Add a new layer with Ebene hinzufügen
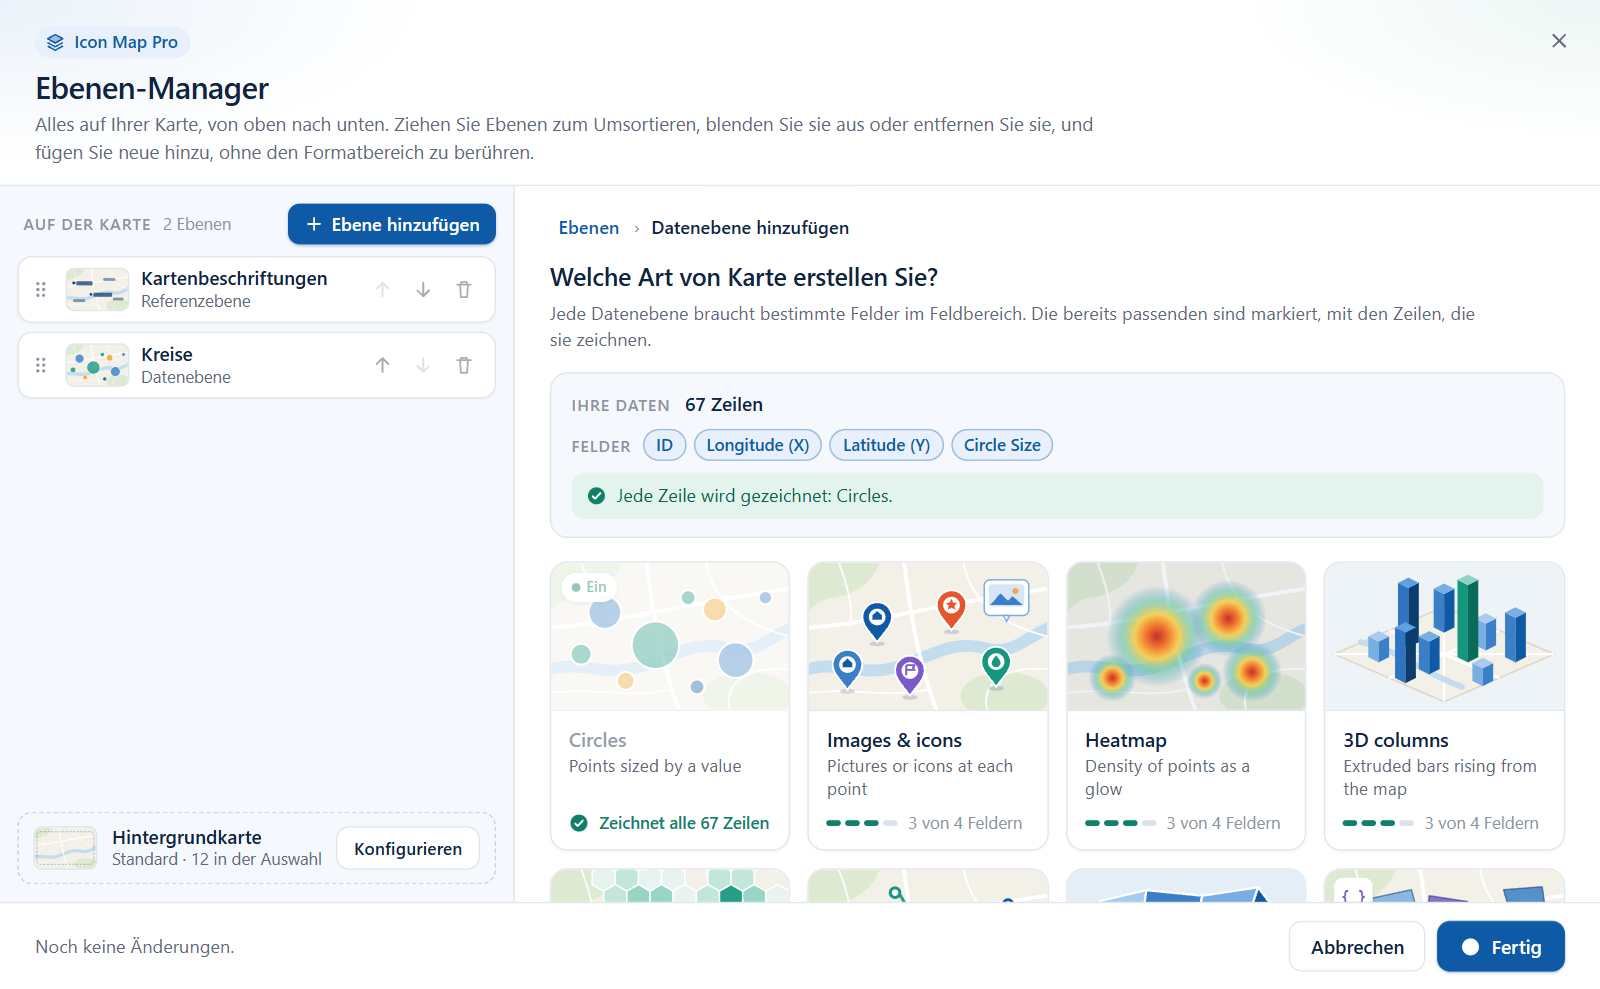The image size is (1600, 989). point(392,225)
